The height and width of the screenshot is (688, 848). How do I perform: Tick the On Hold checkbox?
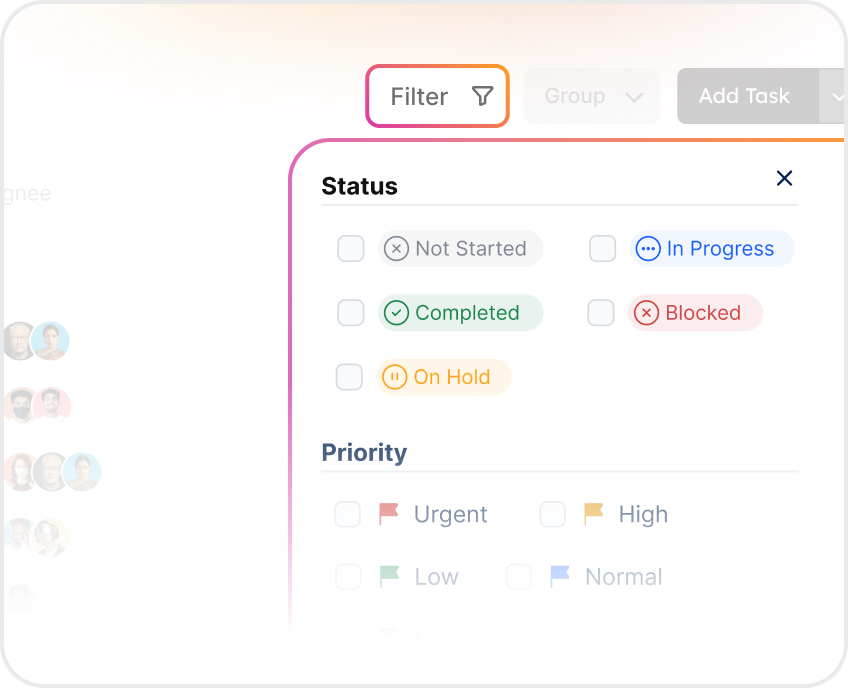(349, 377)
